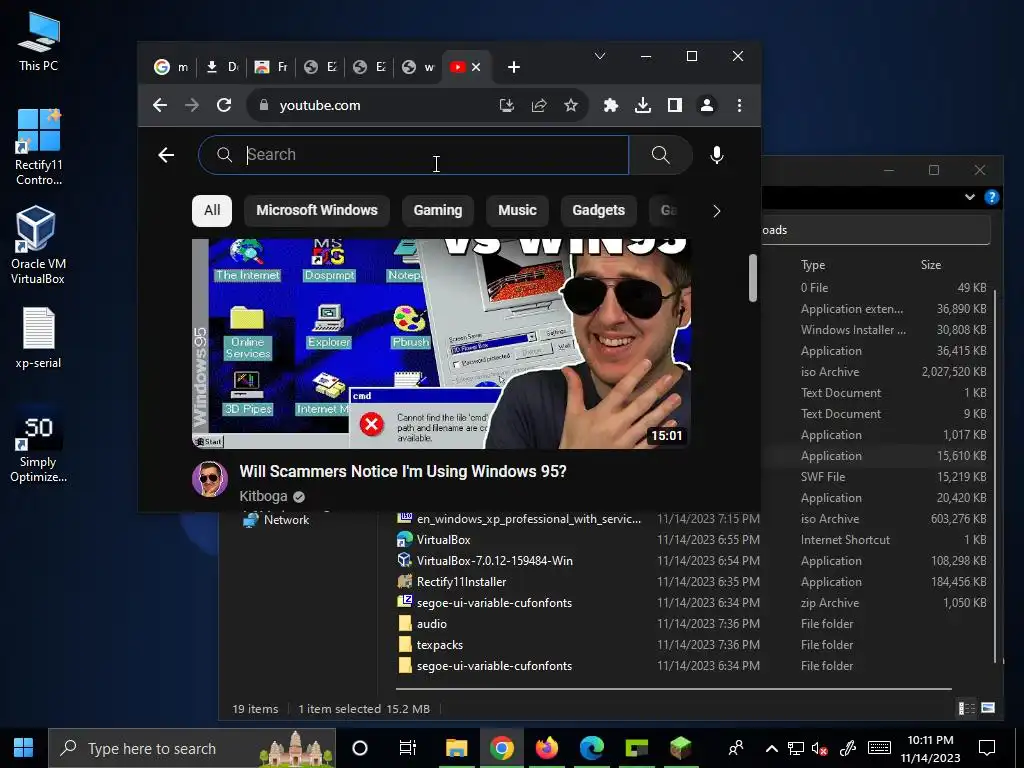Open File Explorer help icon
1024x768 pixels.
(991, 197)
